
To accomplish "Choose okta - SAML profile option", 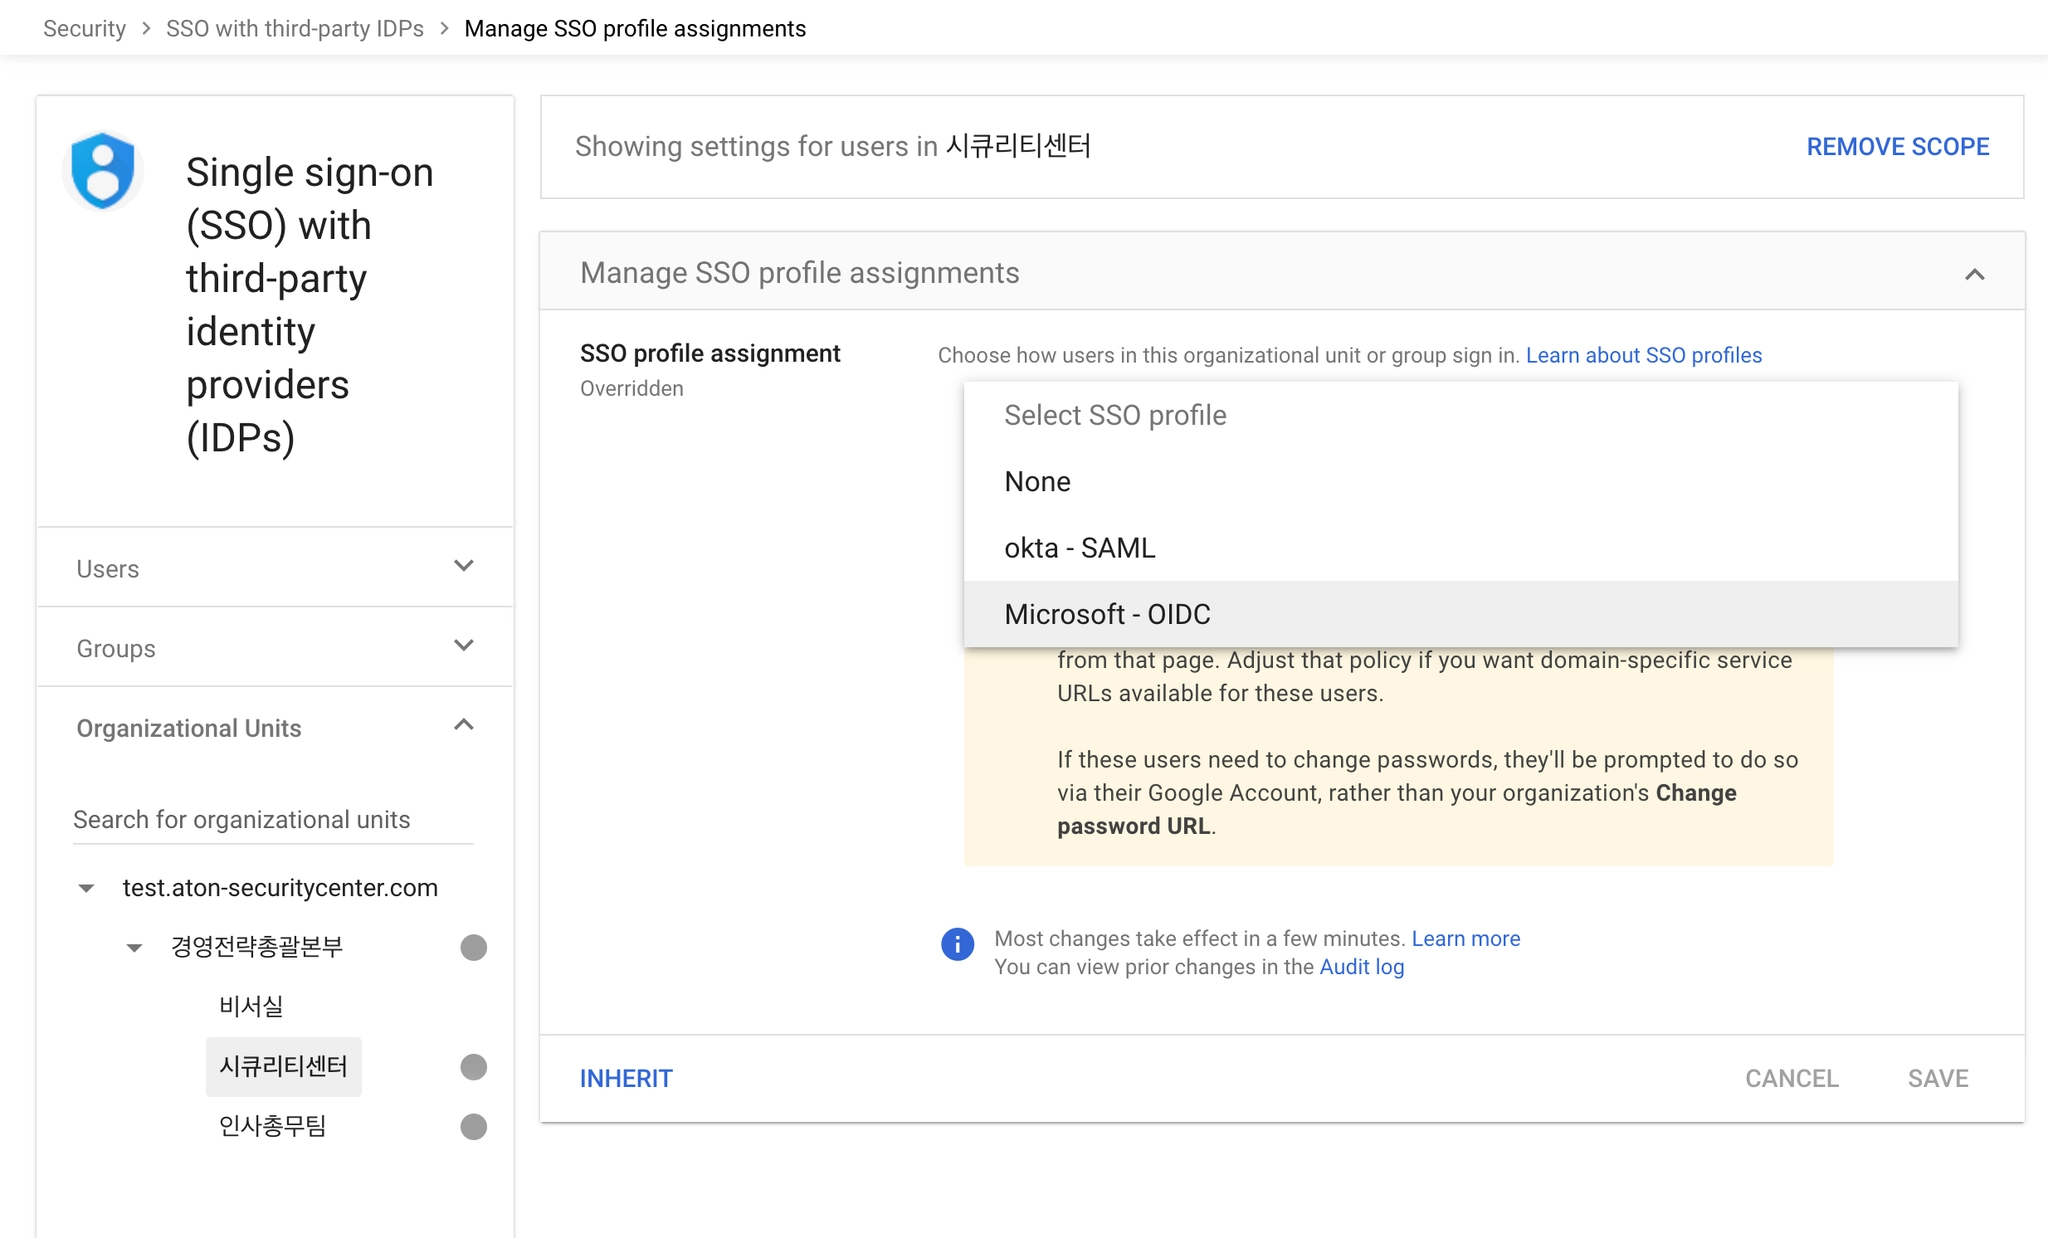I will [1079, 548].
